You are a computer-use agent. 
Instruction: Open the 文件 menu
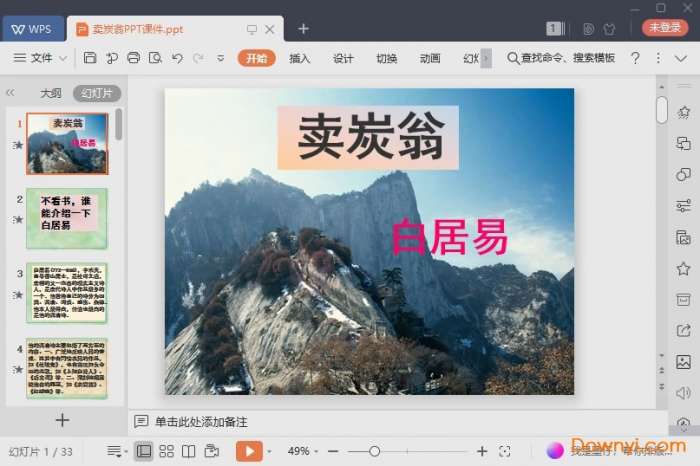point(33,58)
